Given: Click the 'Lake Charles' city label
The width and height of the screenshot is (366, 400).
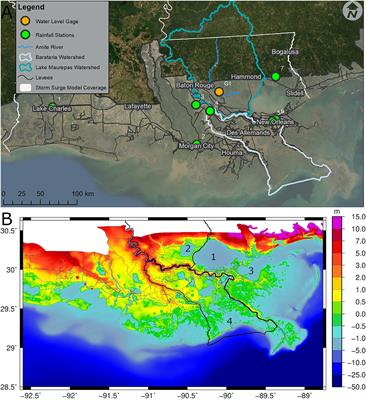Looking at the screenshot, I should 52,109.
